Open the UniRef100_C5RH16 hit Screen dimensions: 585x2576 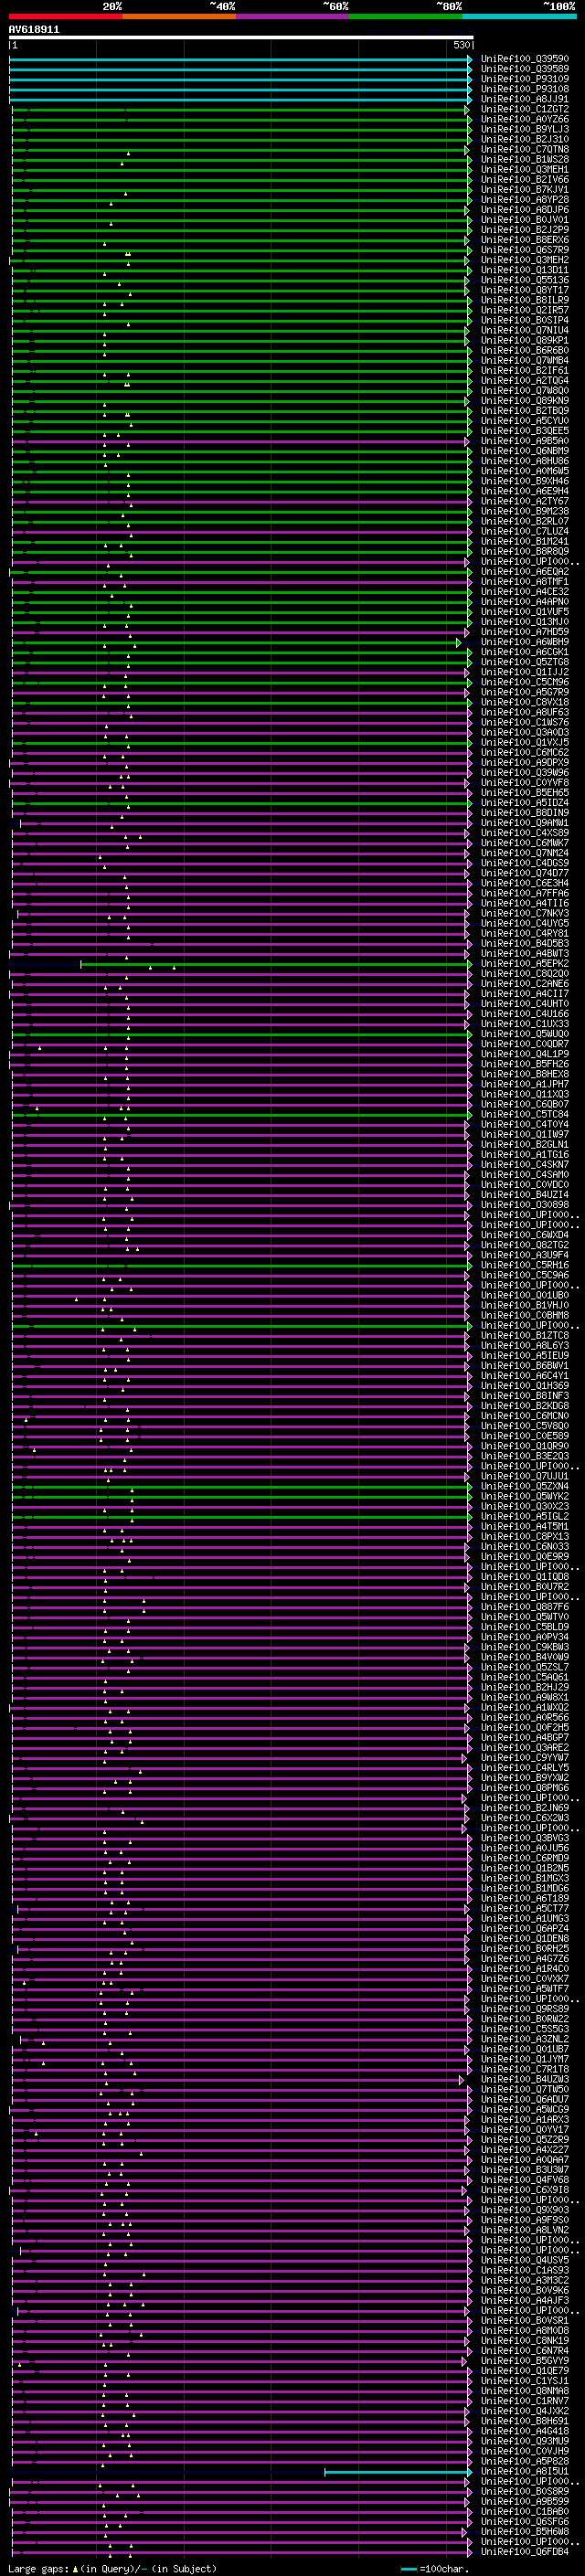pos(524,1265)
